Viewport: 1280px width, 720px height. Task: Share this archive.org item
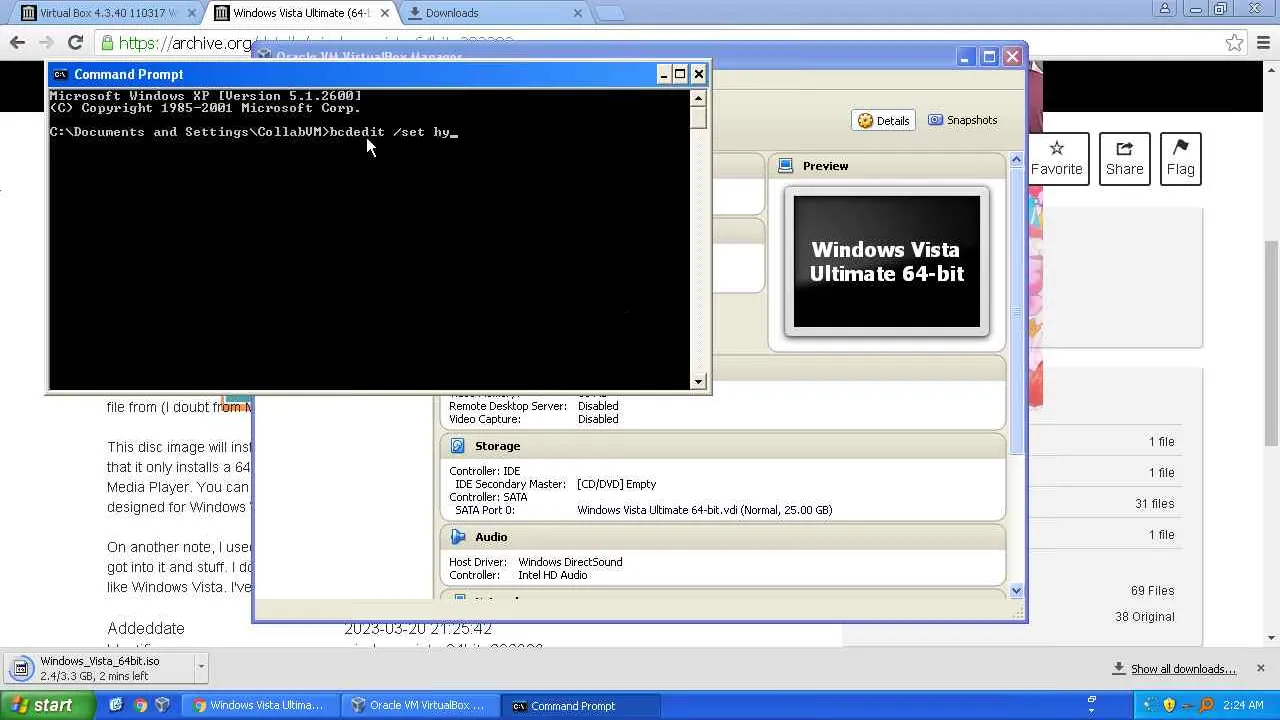tap(1124, 158)
